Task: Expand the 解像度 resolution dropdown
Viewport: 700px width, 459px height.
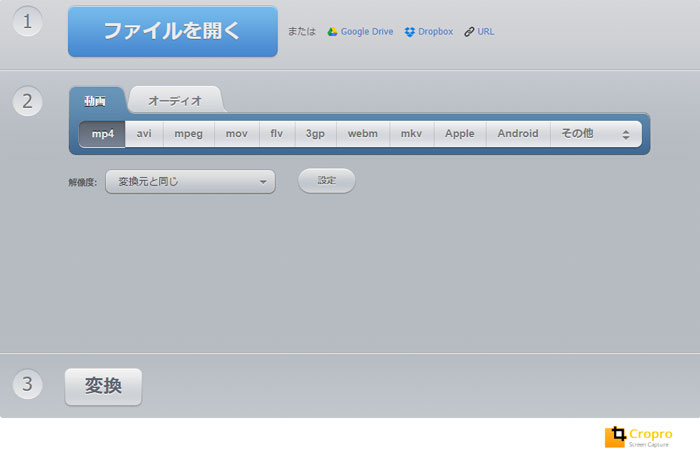Action: pos(190,182)
